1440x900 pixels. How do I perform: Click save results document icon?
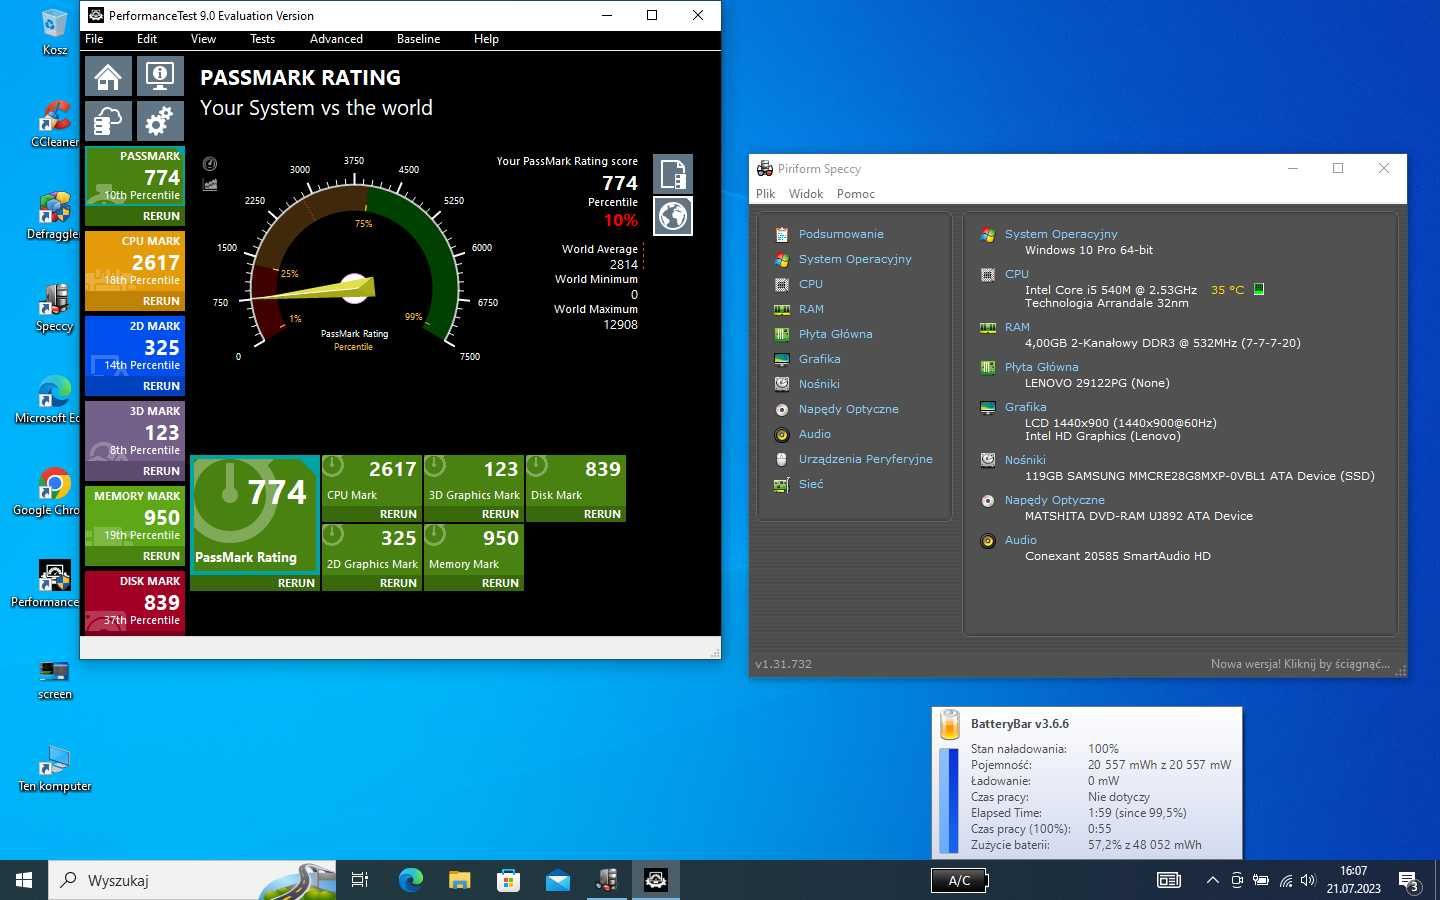673,174
